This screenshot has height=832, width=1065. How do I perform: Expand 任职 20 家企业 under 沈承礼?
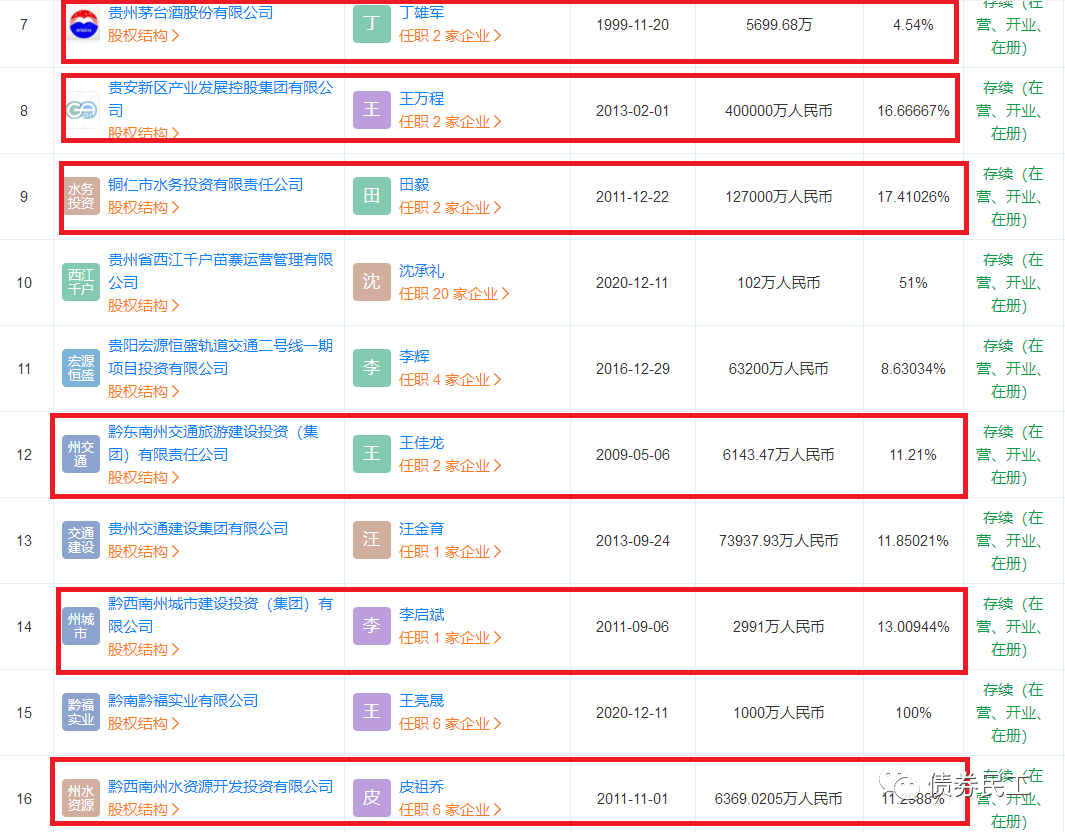coord(454,294)
